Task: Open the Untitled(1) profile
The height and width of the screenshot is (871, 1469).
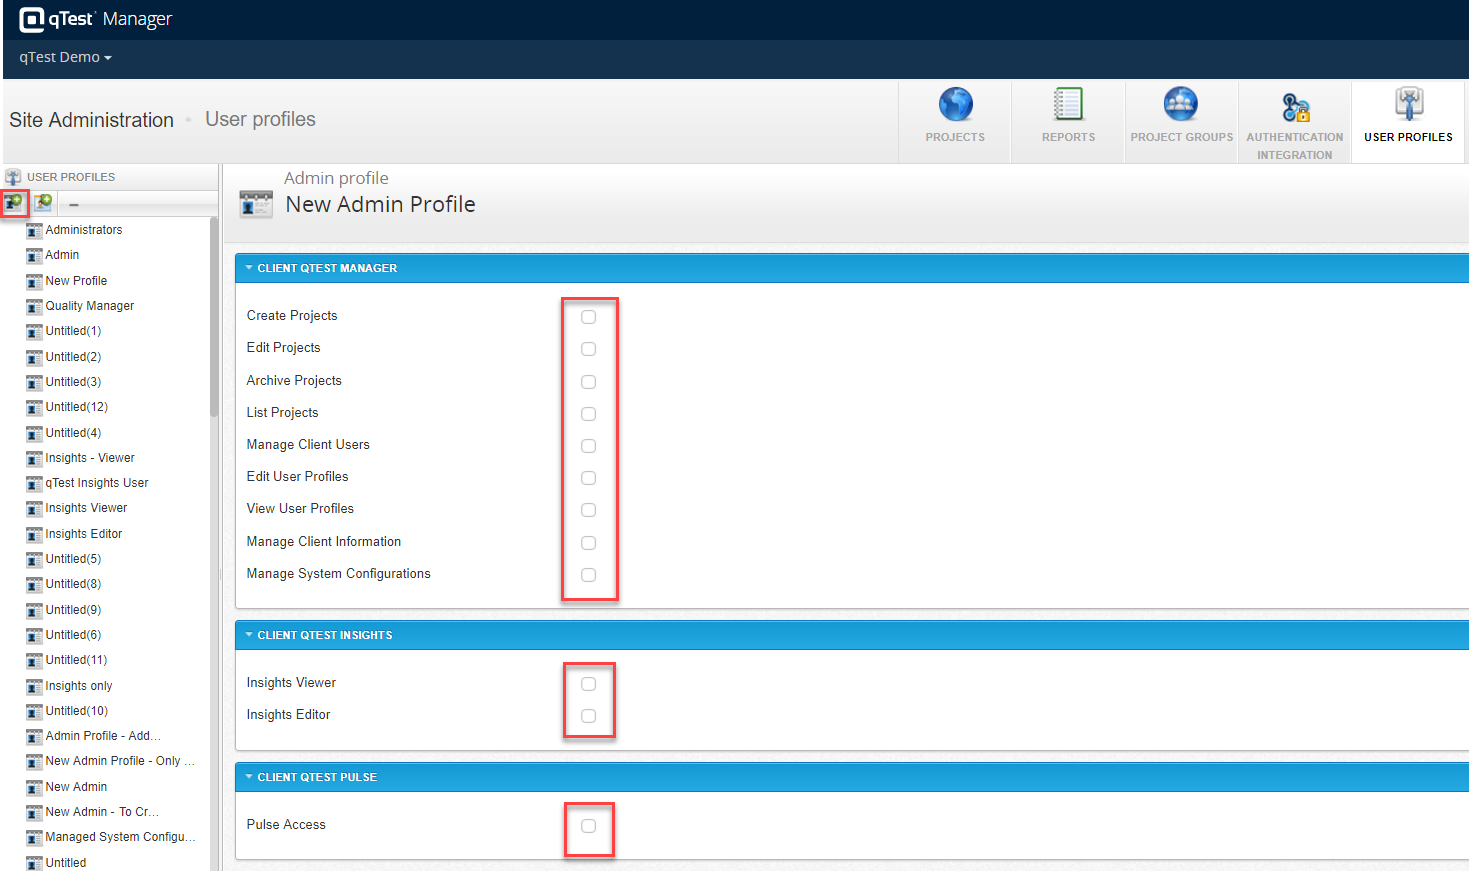Action: coord(73,331)
